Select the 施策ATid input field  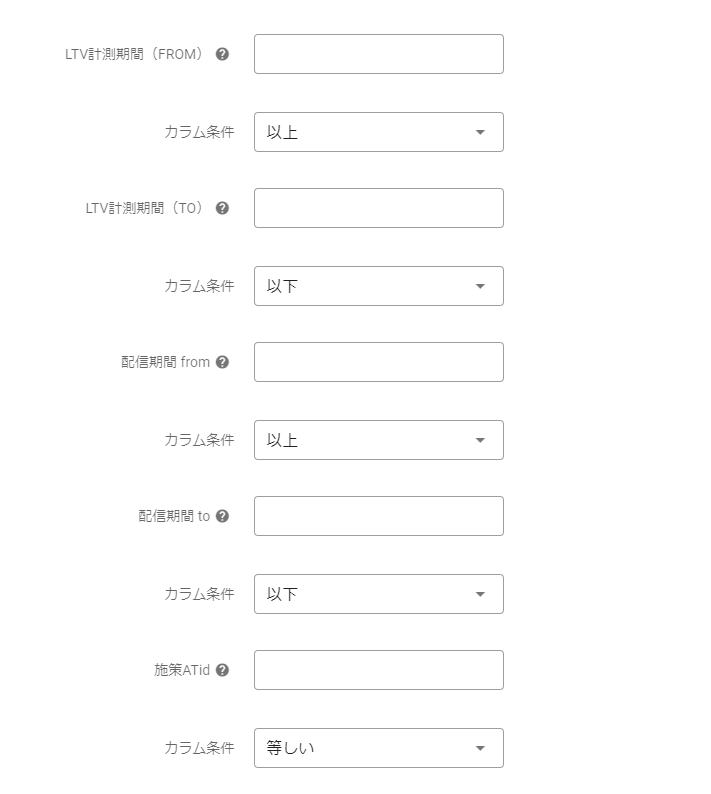click(378, 670)
